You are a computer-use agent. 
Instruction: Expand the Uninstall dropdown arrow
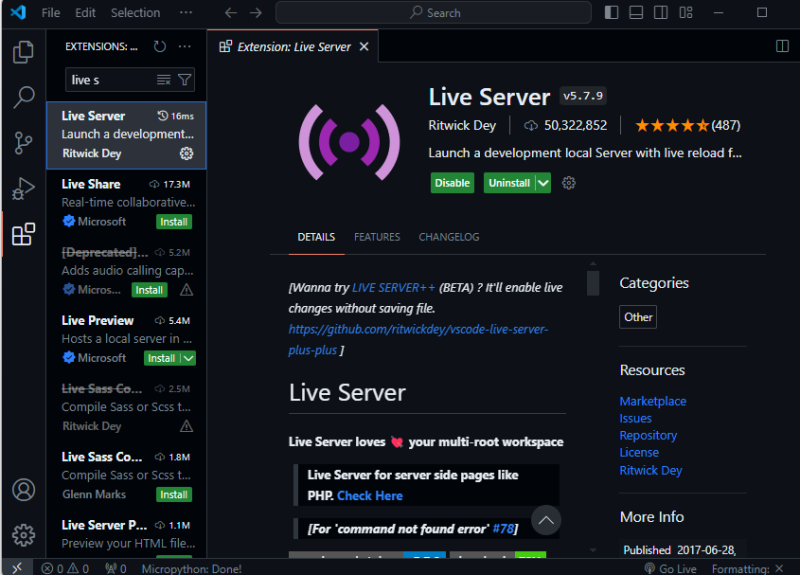[543, 183]
